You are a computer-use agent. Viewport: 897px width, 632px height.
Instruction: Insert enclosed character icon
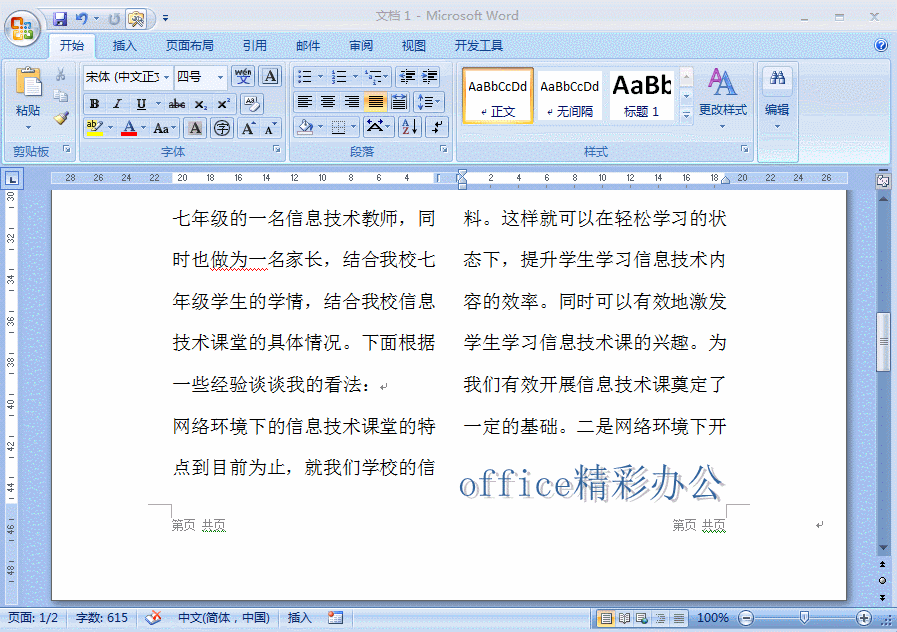click(222, 128)
